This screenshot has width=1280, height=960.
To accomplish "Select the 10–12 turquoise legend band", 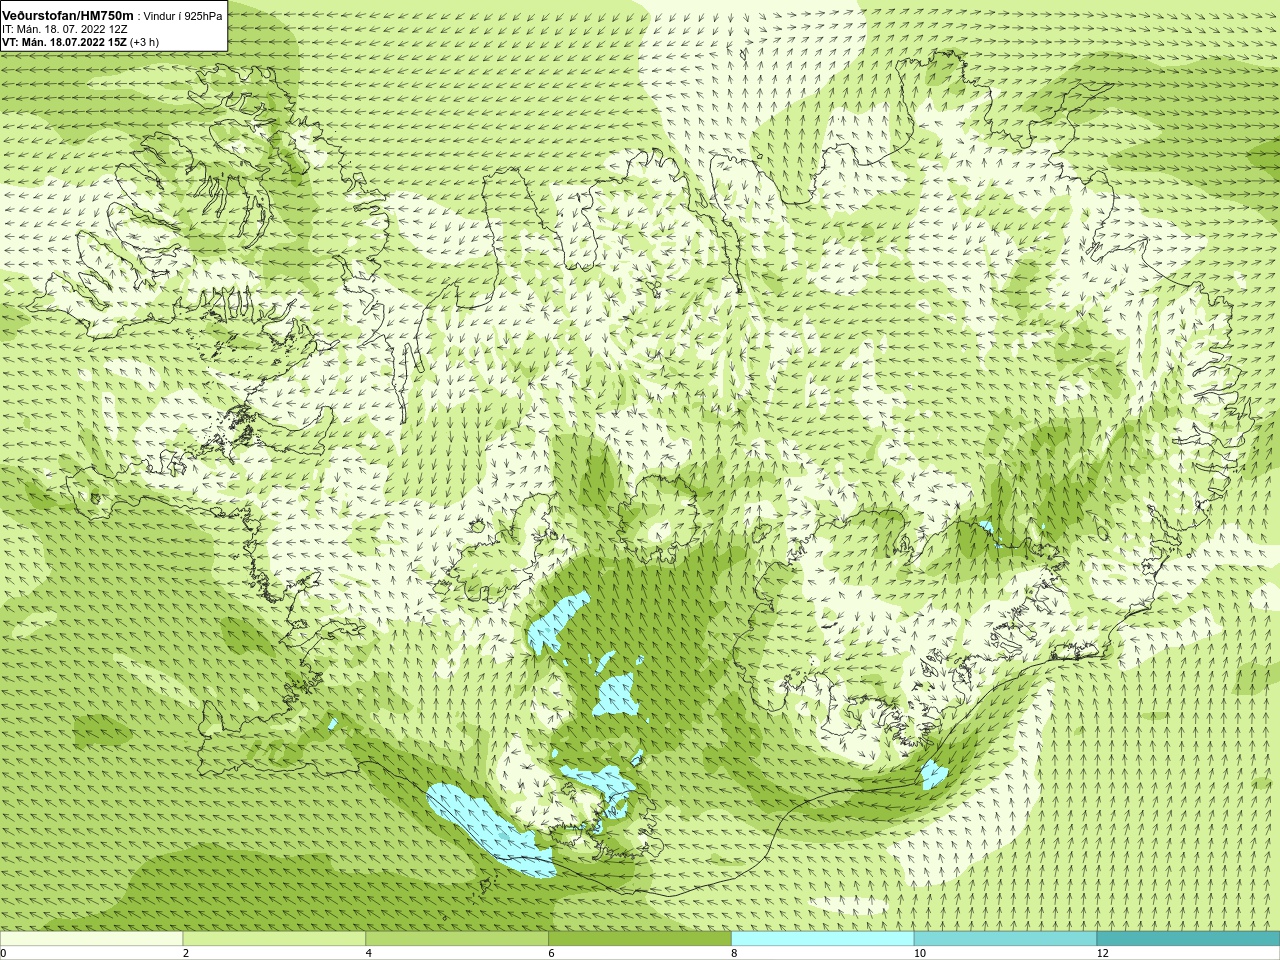I will pyautogui.click(x=1005, y=939).
